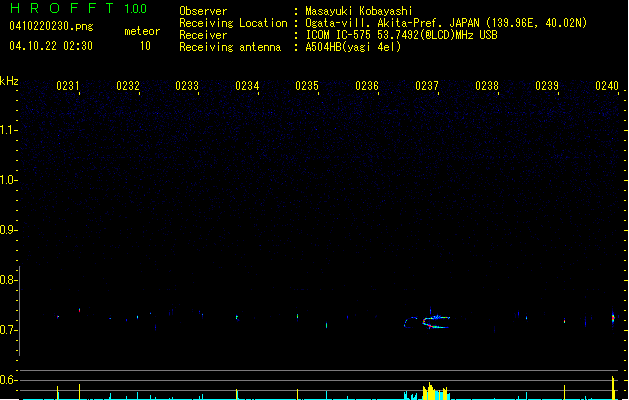Click the HROFFT 1.0.0 title text
The width and height of the screenshot is (629, 400).
[79, 8]
